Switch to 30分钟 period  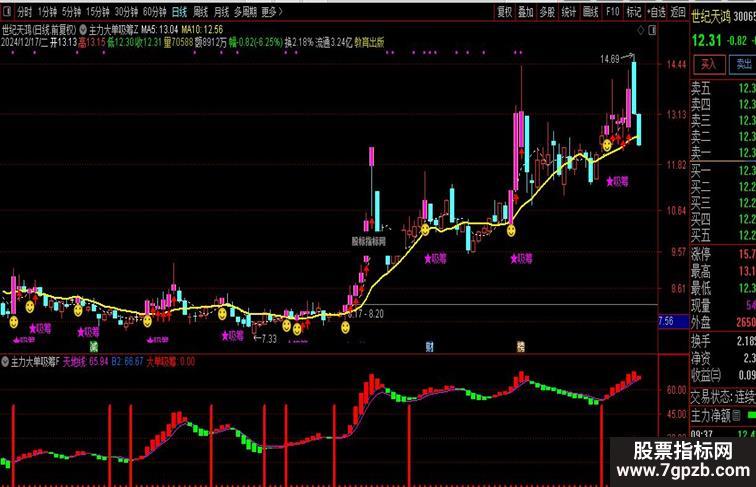click(126, 12)
